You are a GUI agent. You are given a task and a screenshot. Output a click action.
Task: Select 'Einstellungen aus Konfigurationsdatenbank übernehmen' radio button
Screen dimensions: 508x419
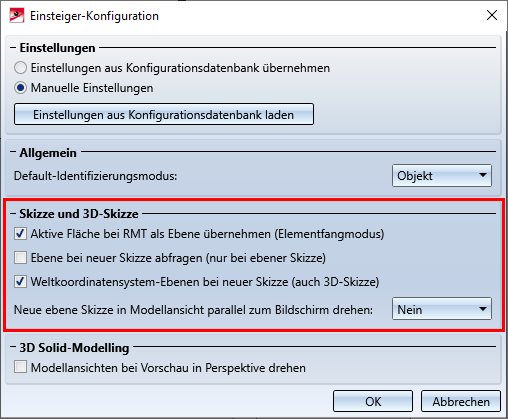pos(20,68)
